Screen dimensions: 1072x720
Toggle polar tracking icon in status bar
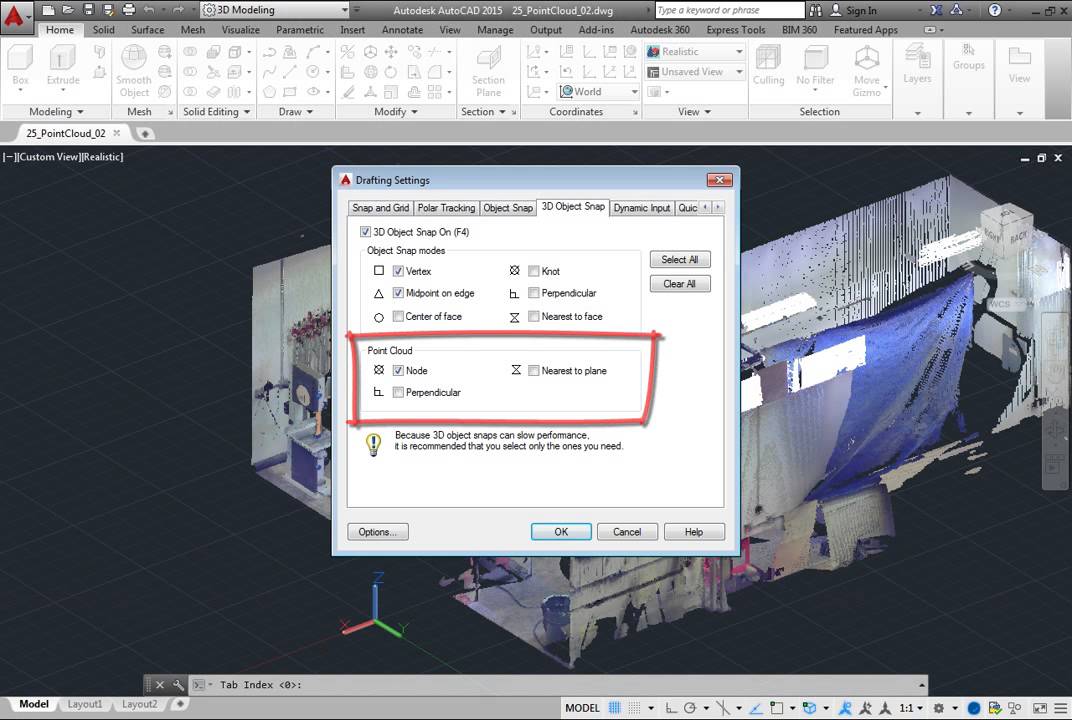point(690,708)
